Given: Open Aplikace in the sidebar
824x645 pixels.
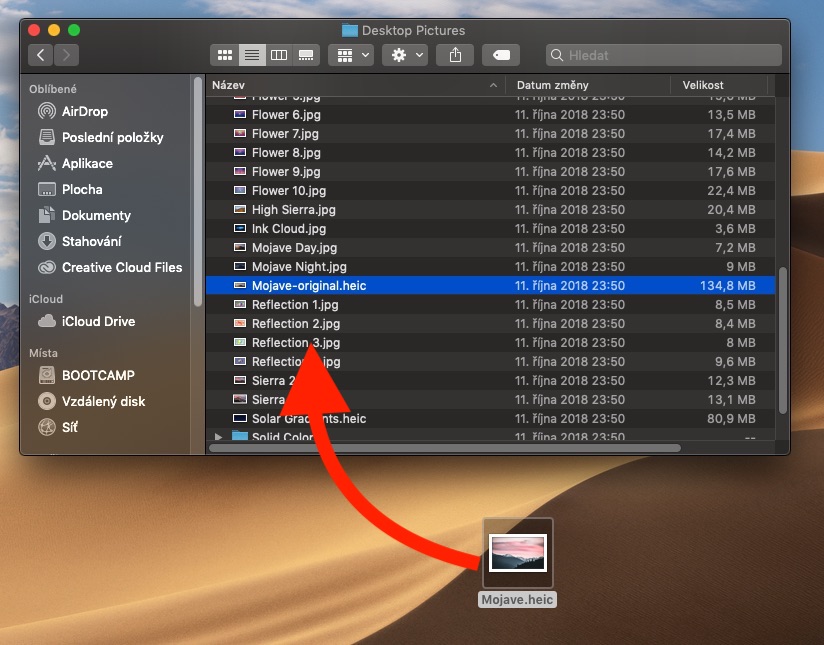Looking at the screenshot, I should 75,163.
